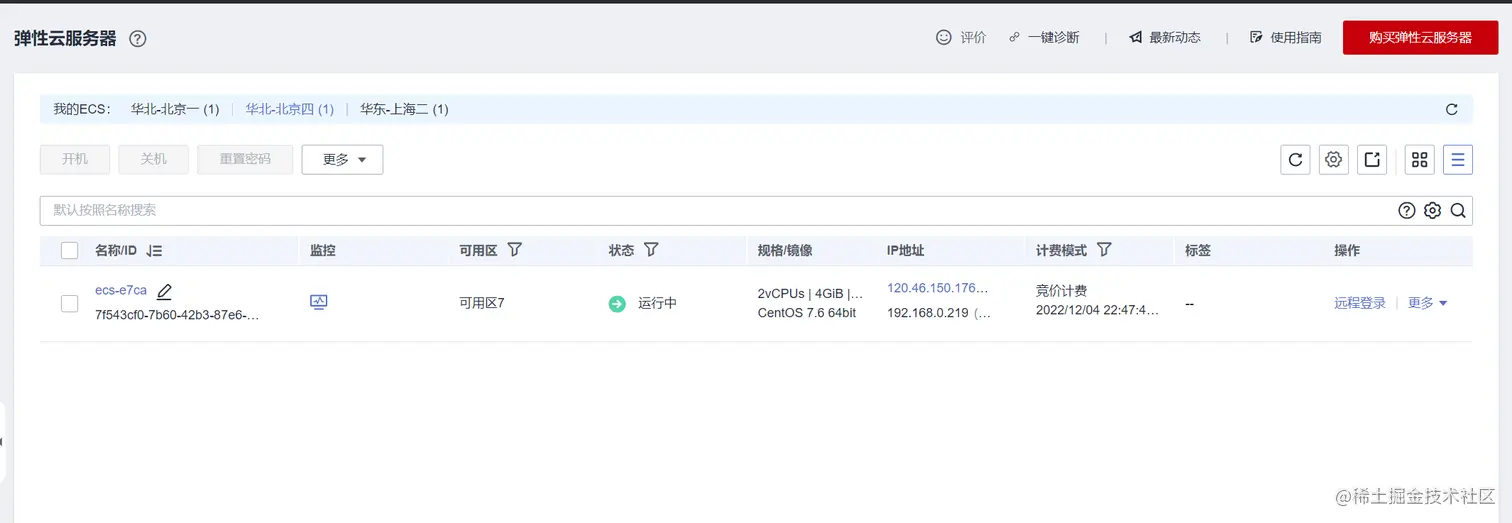Image resolution: width=1512 pixels, height=523 pixels.
Task: Switch to list view
Action: [1458, 159]
